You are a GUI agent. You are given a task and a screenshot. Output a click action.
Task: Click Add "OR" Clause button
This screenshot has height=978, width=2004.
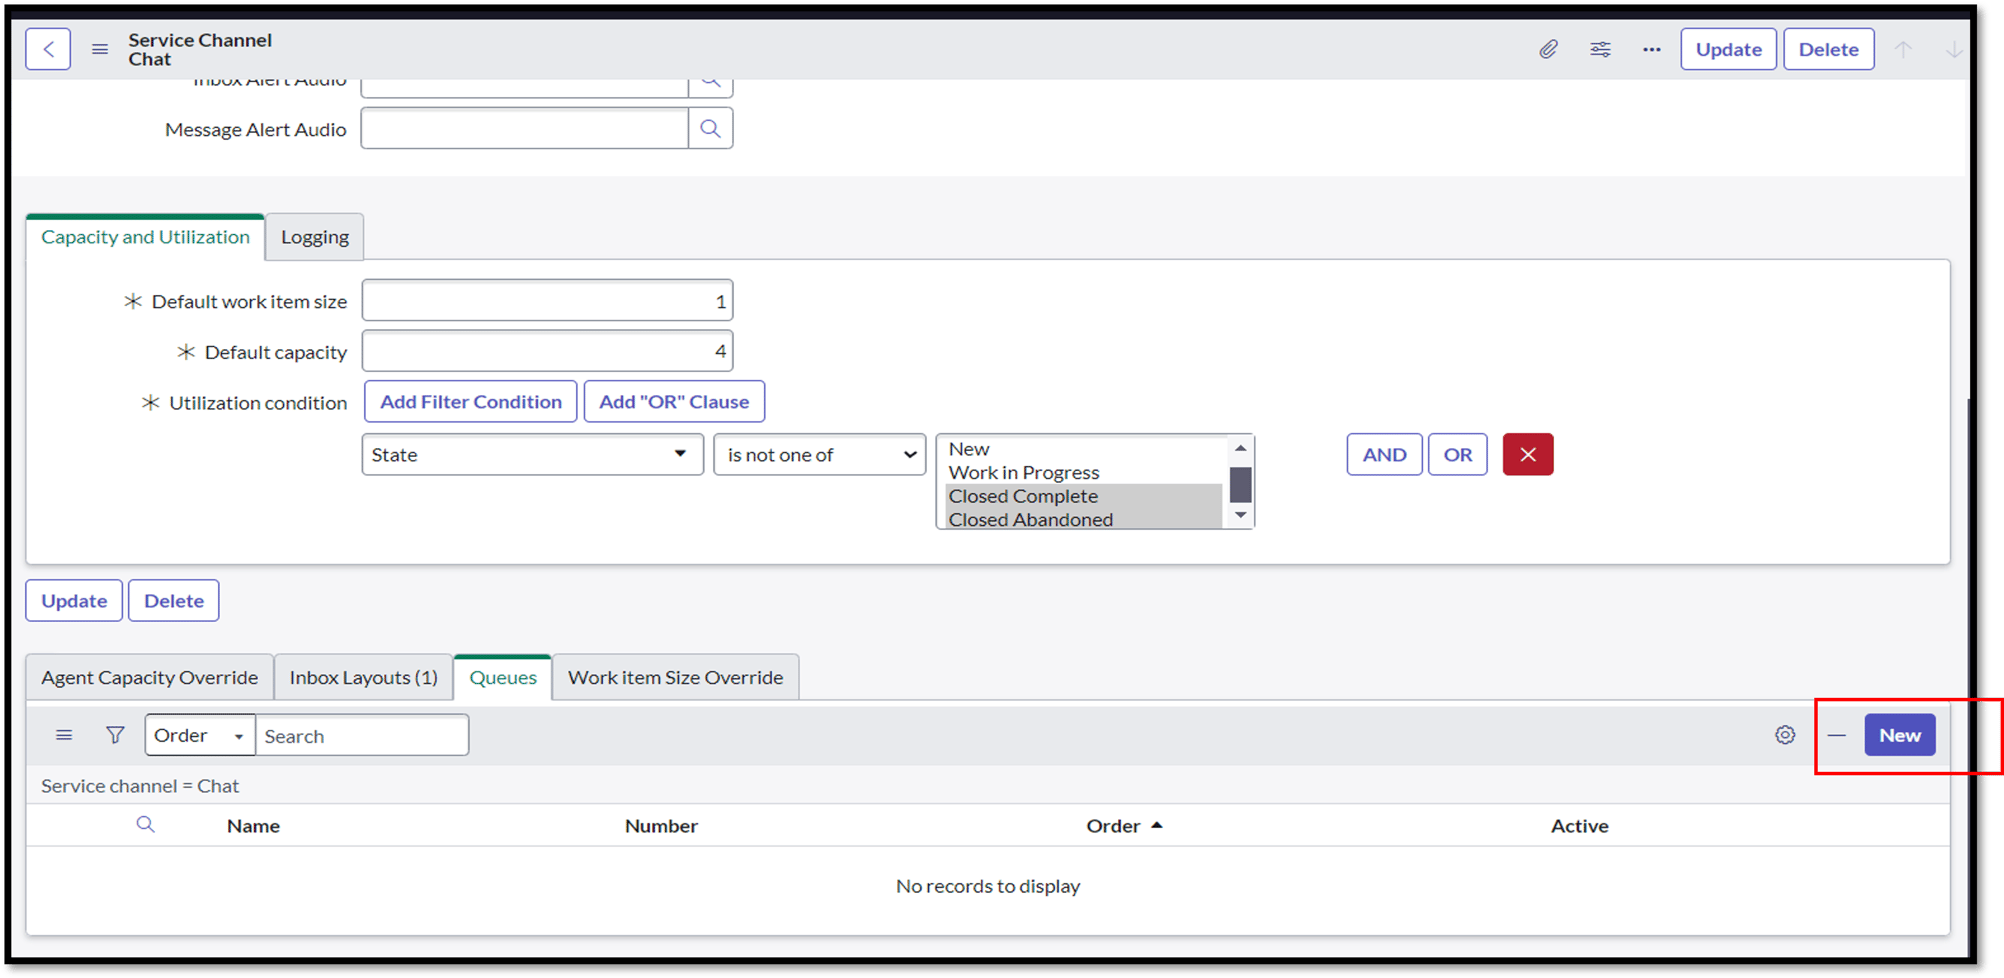(x=673, y=401)
